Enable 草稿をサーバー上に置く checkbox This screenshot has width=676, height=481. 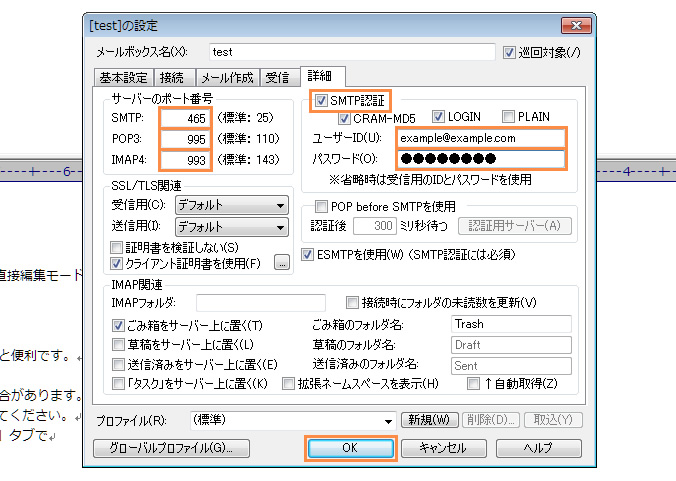click(x=118, y=345)
